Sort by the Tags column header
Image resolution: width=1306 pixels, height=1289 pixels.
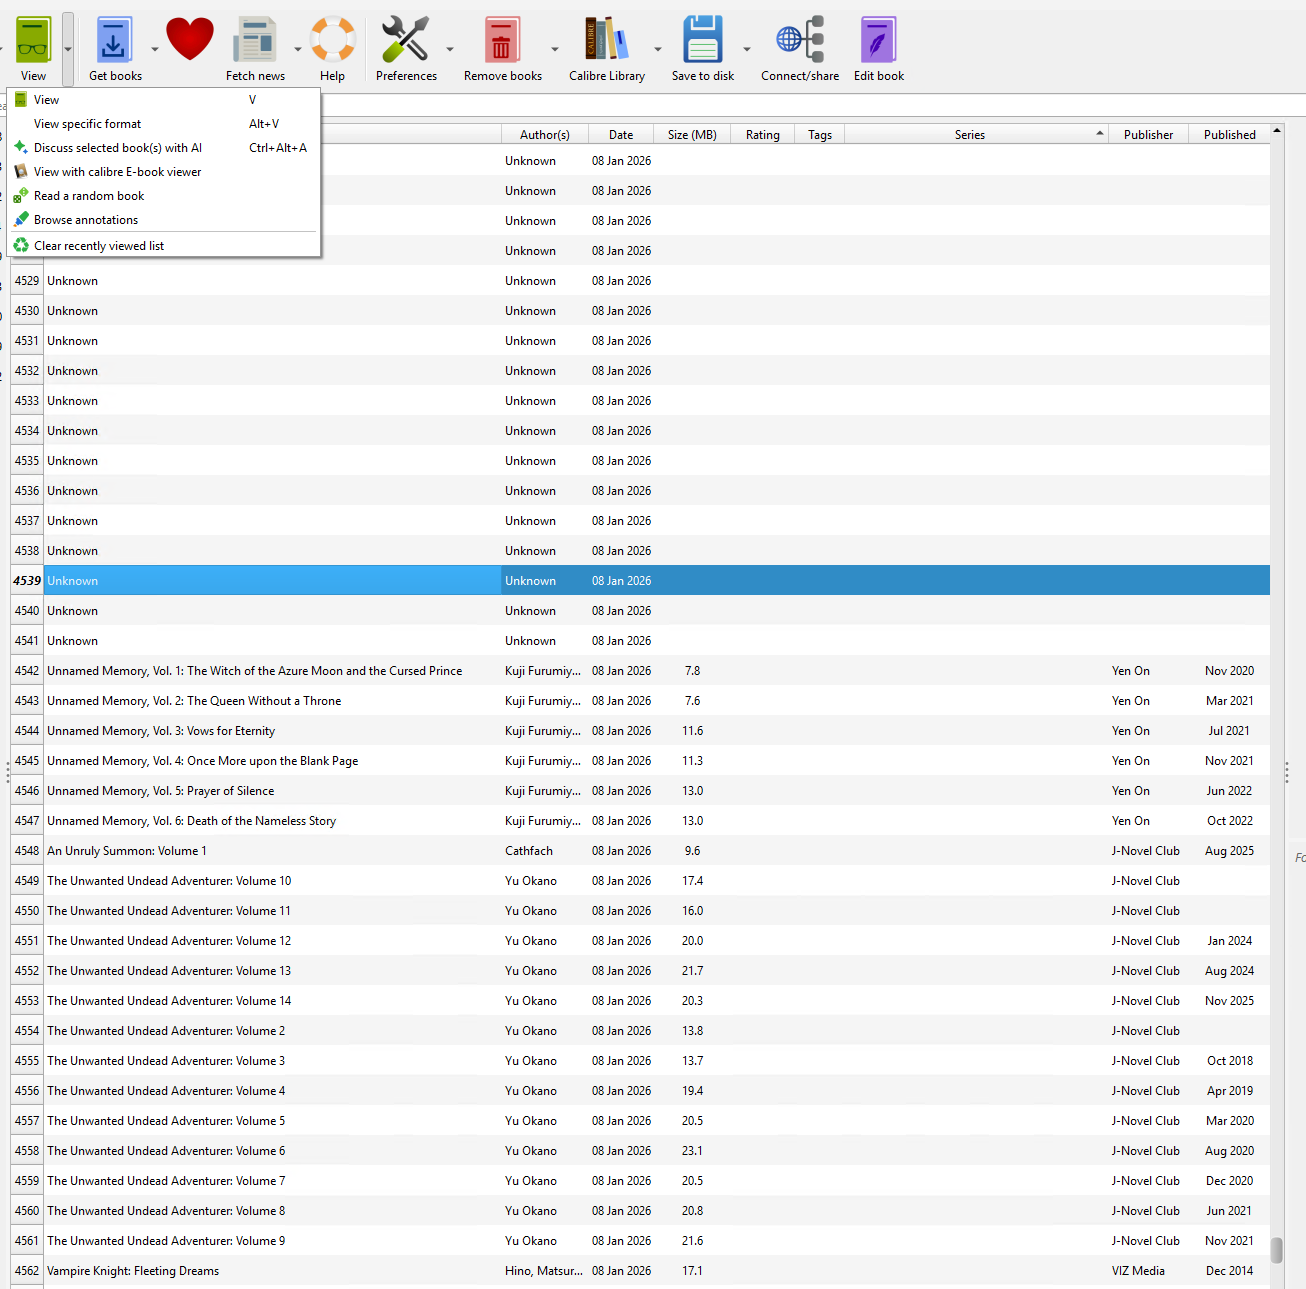[x=820, y=135]
